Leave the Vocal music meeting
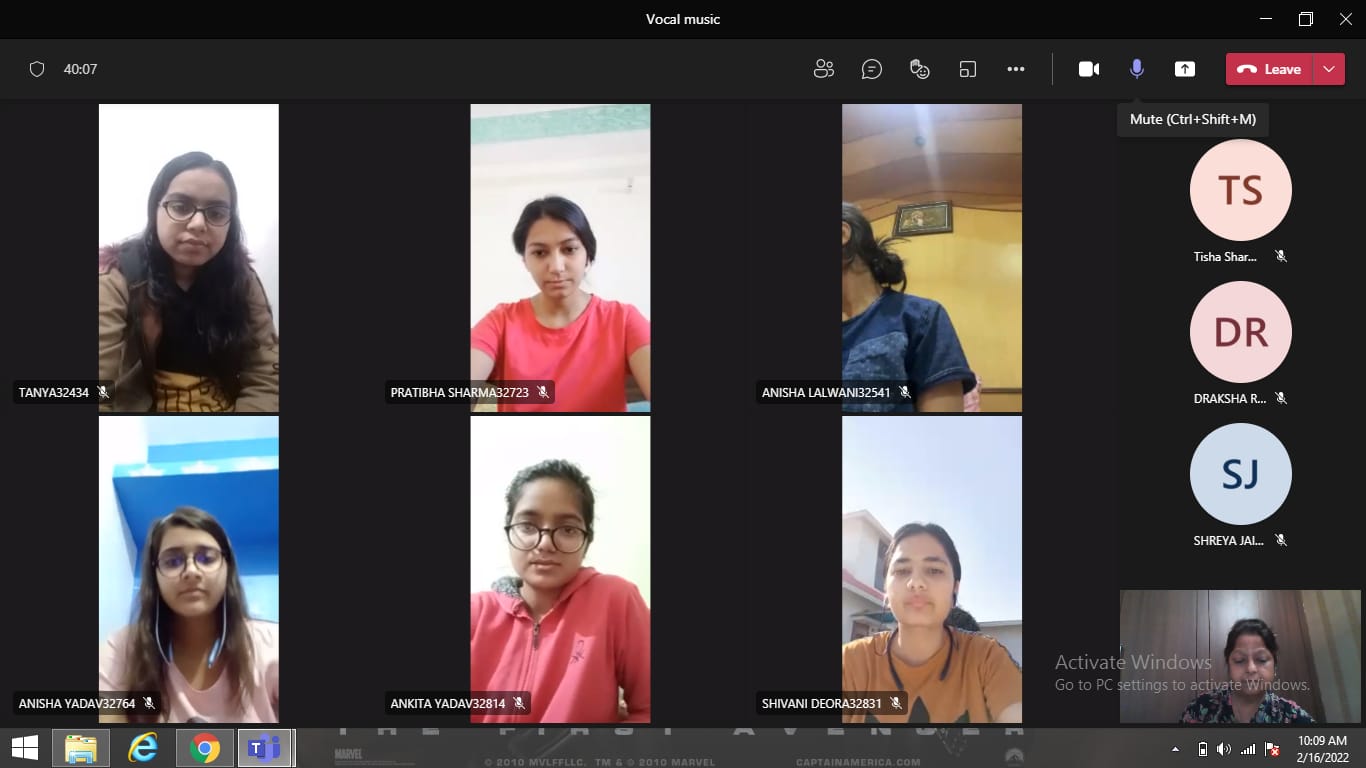1366x768 pixels. click(x=1270, y=69)
